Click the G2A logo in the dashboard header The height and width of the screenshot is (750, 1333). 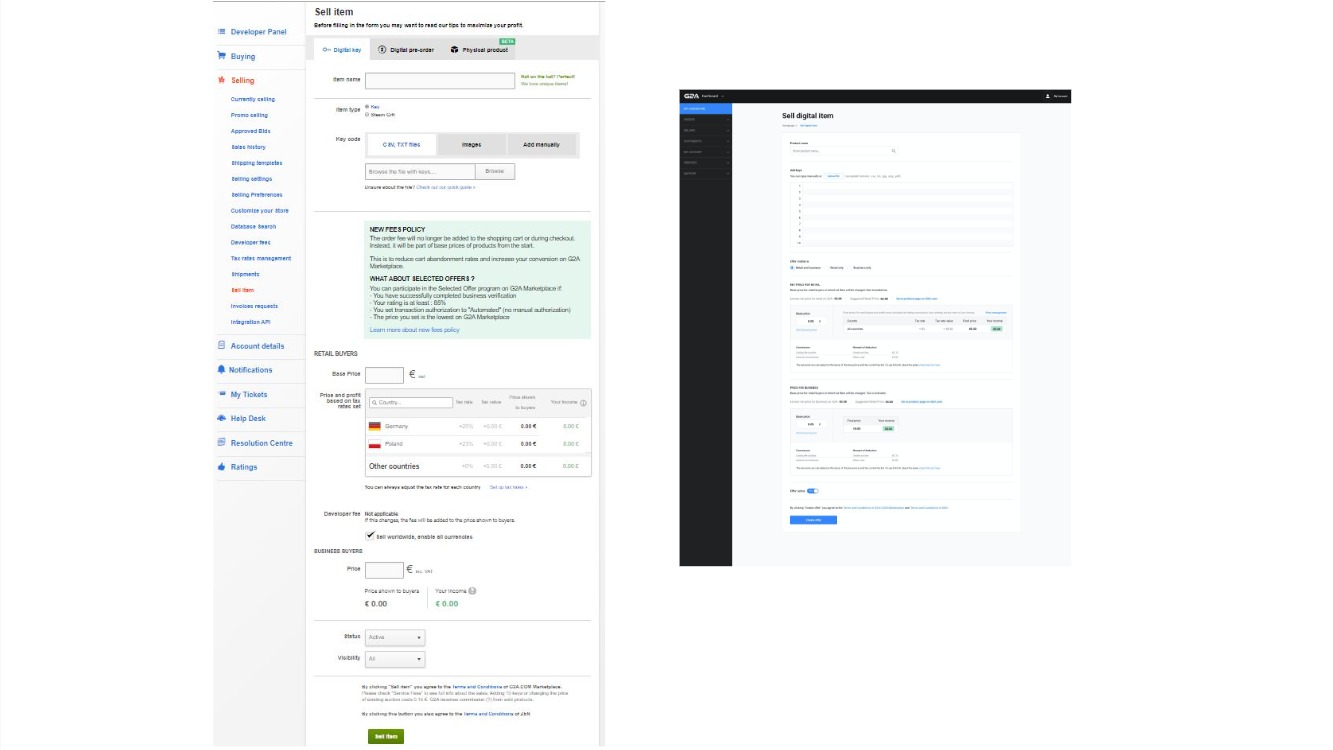tap(690, 96)
